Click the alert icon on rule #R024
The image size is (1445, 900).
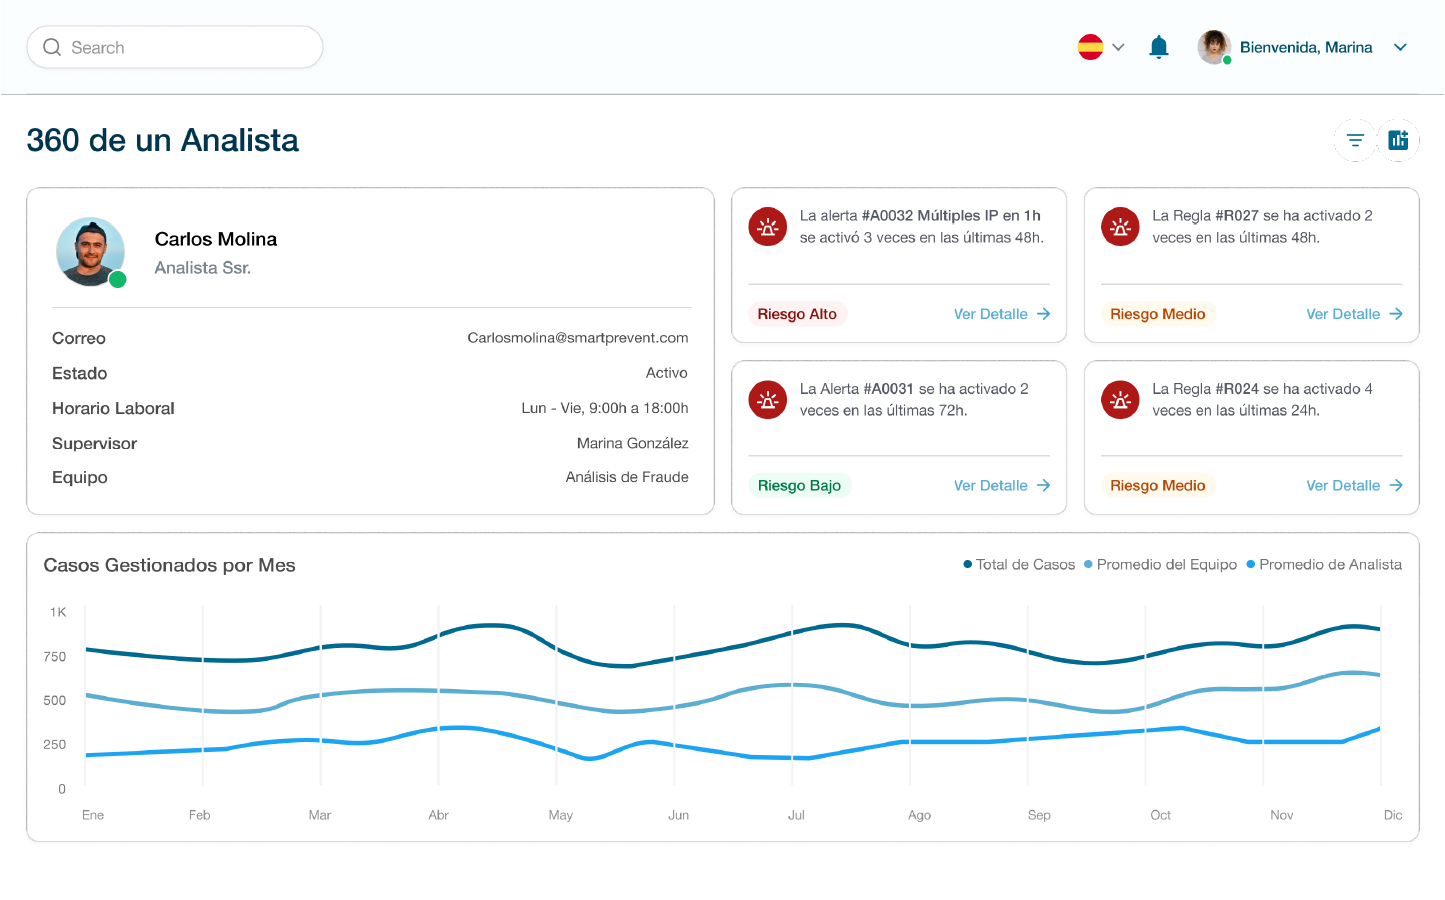1120,399
